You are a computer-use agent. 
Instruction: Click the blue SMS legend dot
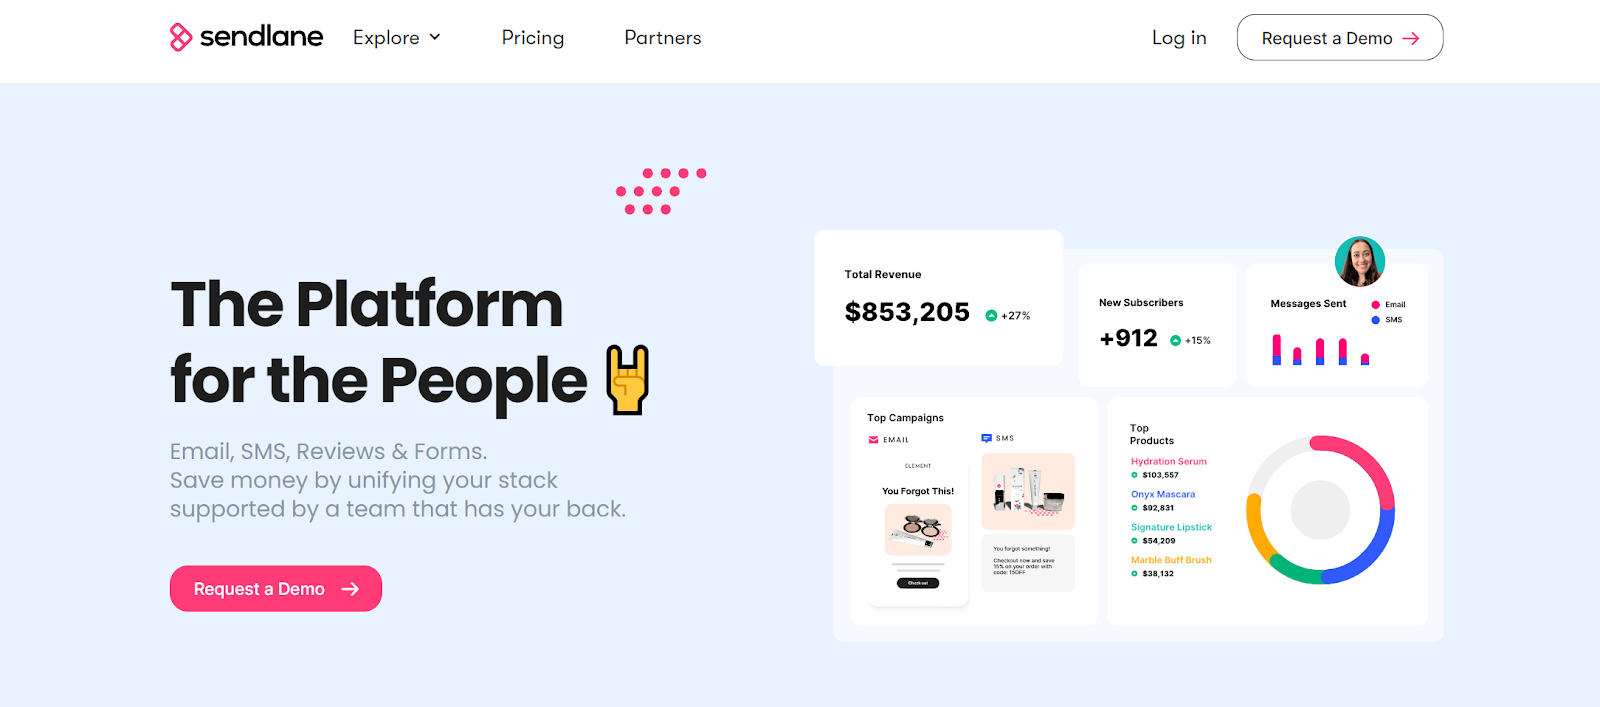[x=1376, y=320]
